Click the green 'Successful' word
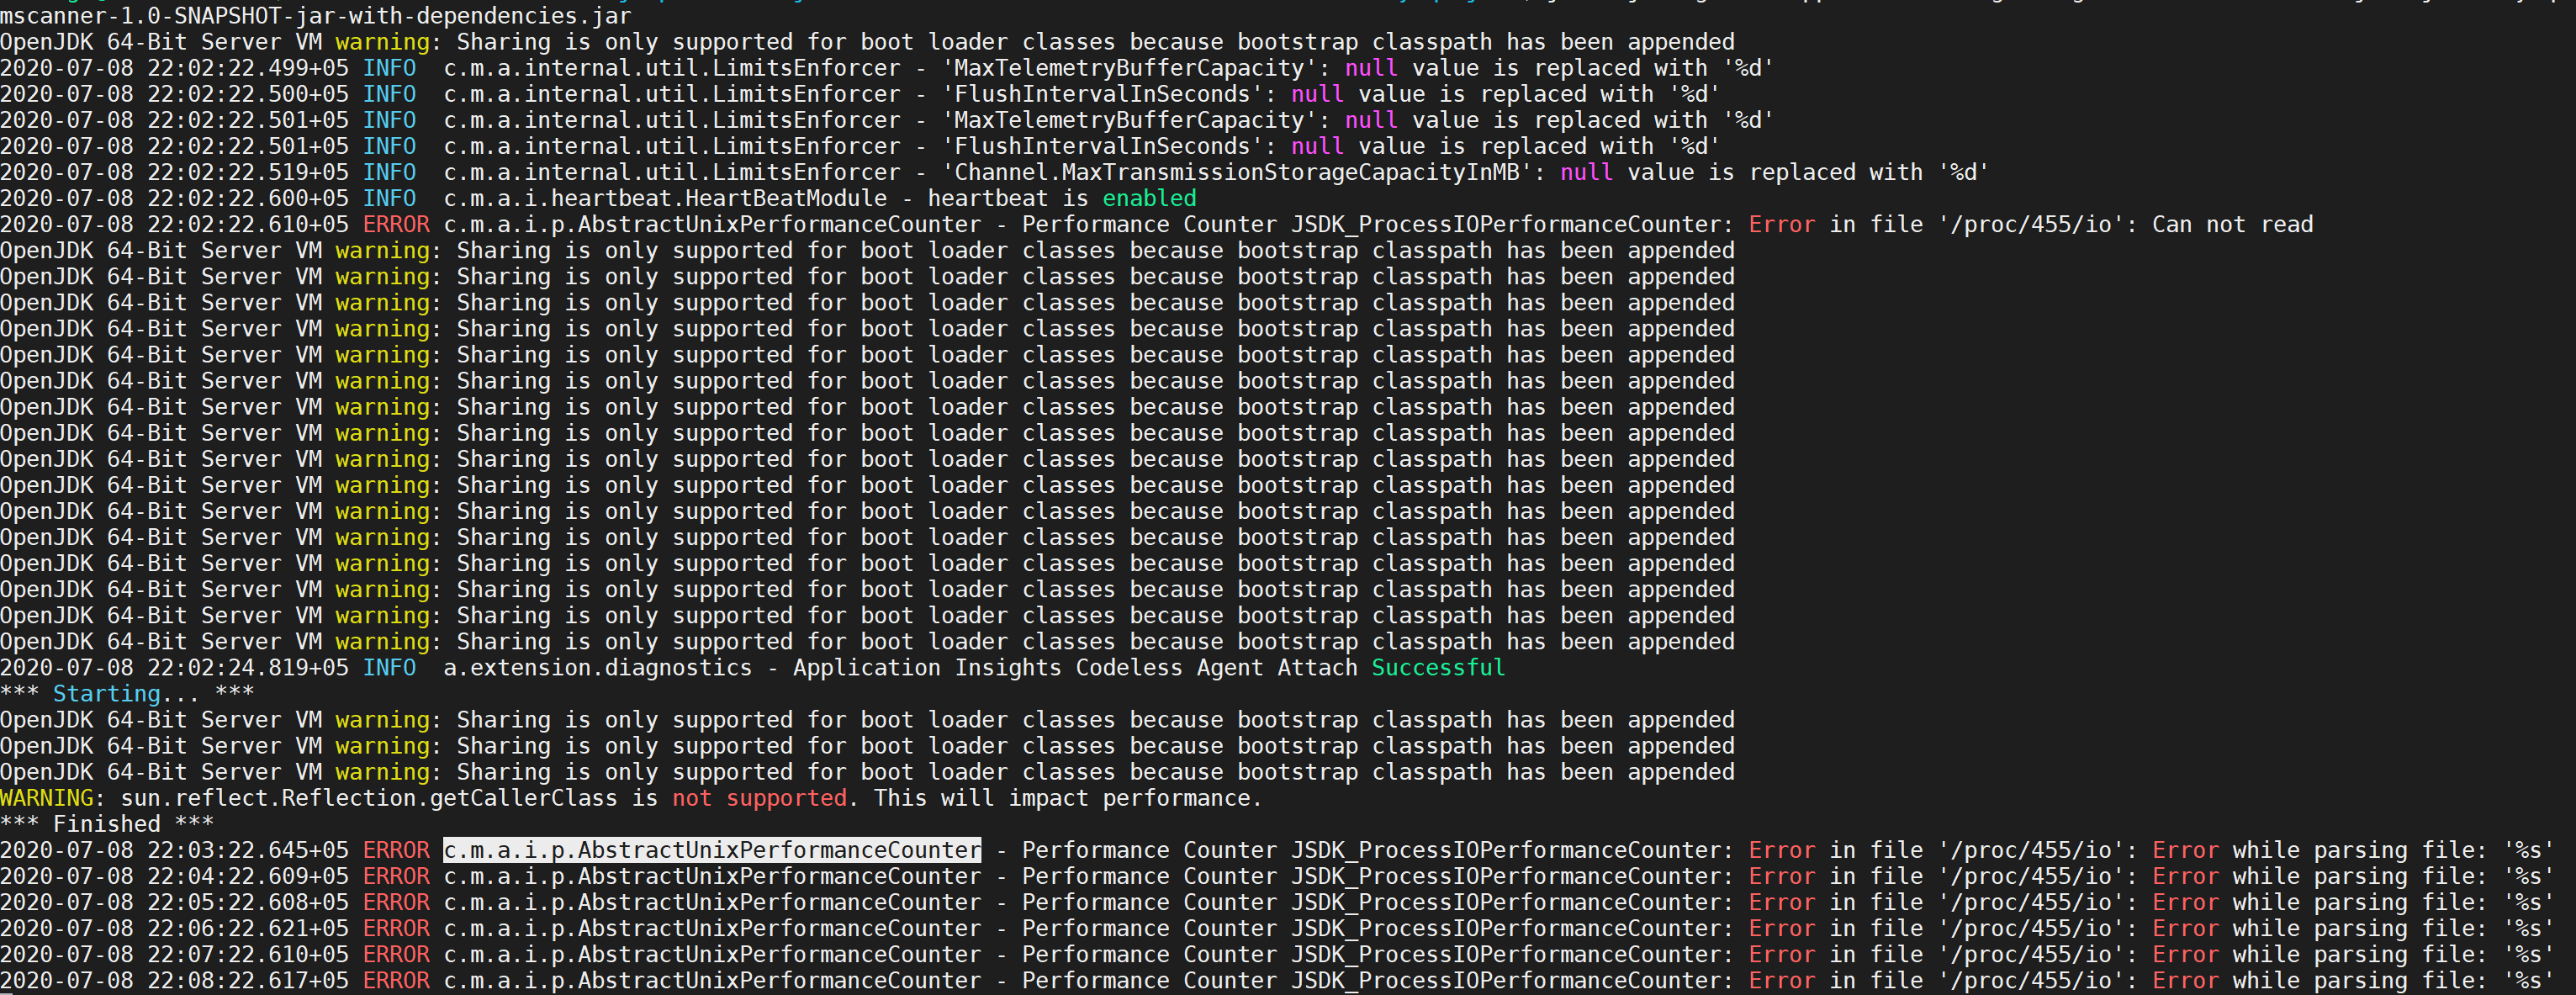Image resolution: width=2576 pixels, height=995 pixels. (1437, 668)
